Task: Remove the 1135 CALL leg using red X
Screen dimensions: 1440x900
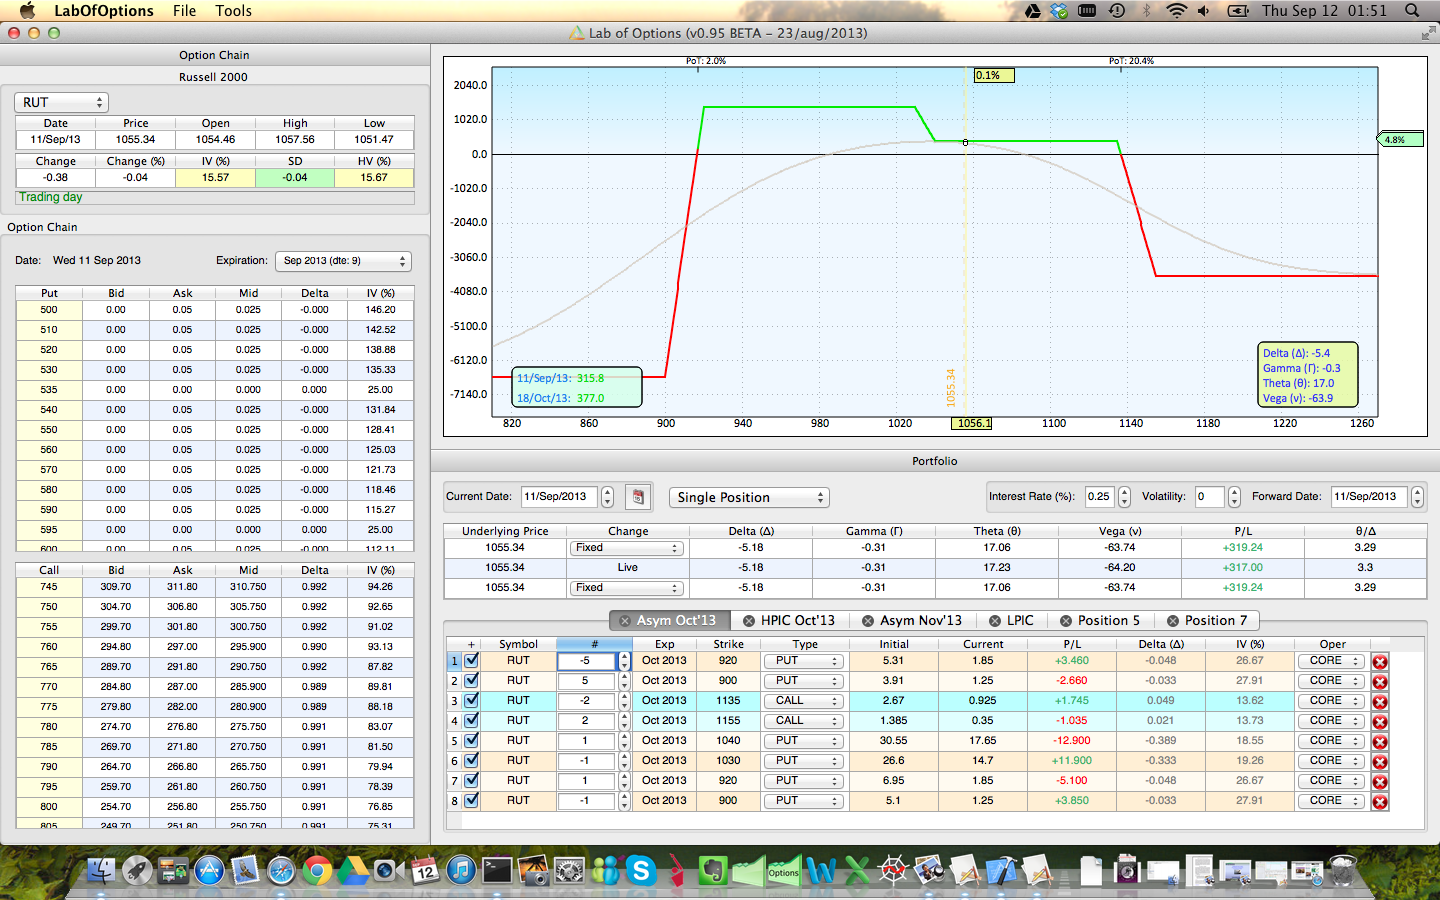Action: pyautogui.click(x=1380, y=702)
